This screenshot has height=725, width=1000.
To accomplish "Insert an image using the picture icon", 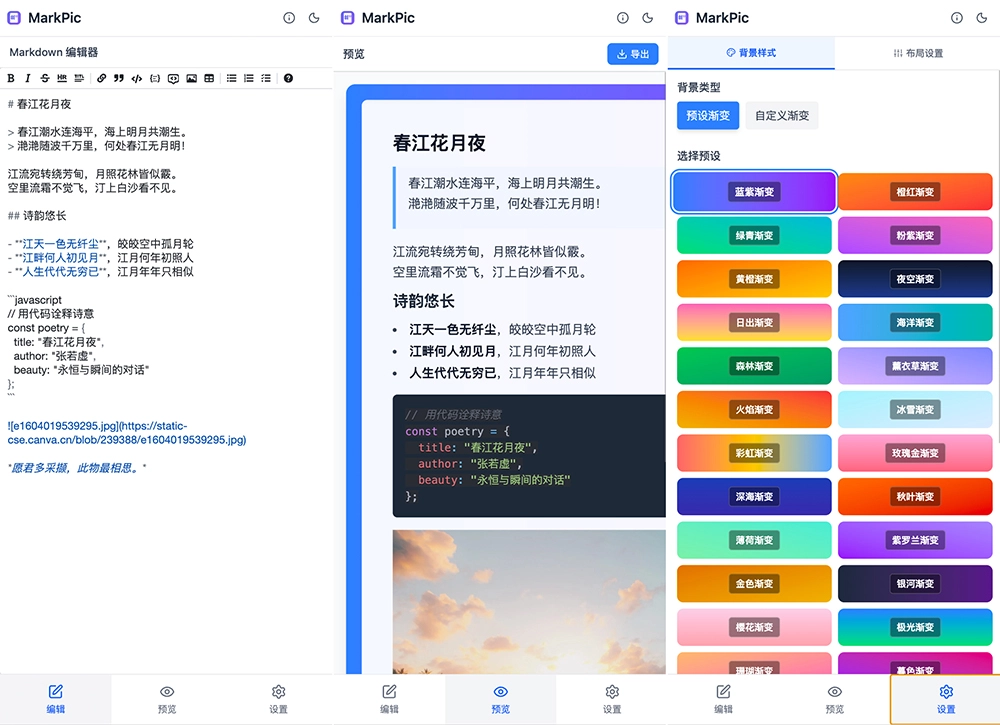I will pos(191,78).
